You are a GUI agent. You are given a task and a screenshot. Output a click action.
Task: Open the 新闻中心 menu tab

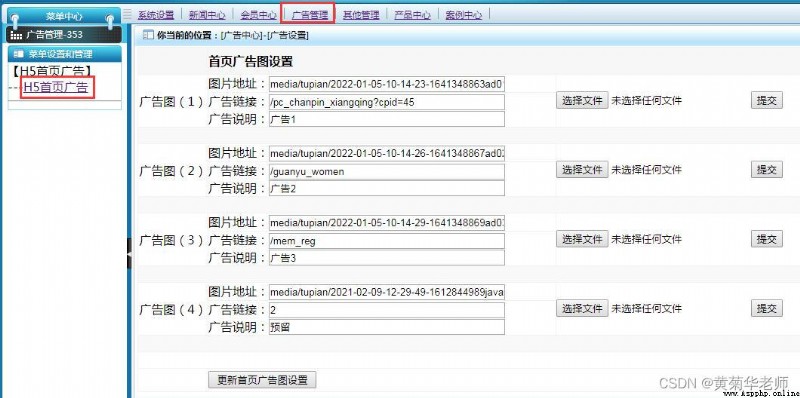tap(207, 15)
